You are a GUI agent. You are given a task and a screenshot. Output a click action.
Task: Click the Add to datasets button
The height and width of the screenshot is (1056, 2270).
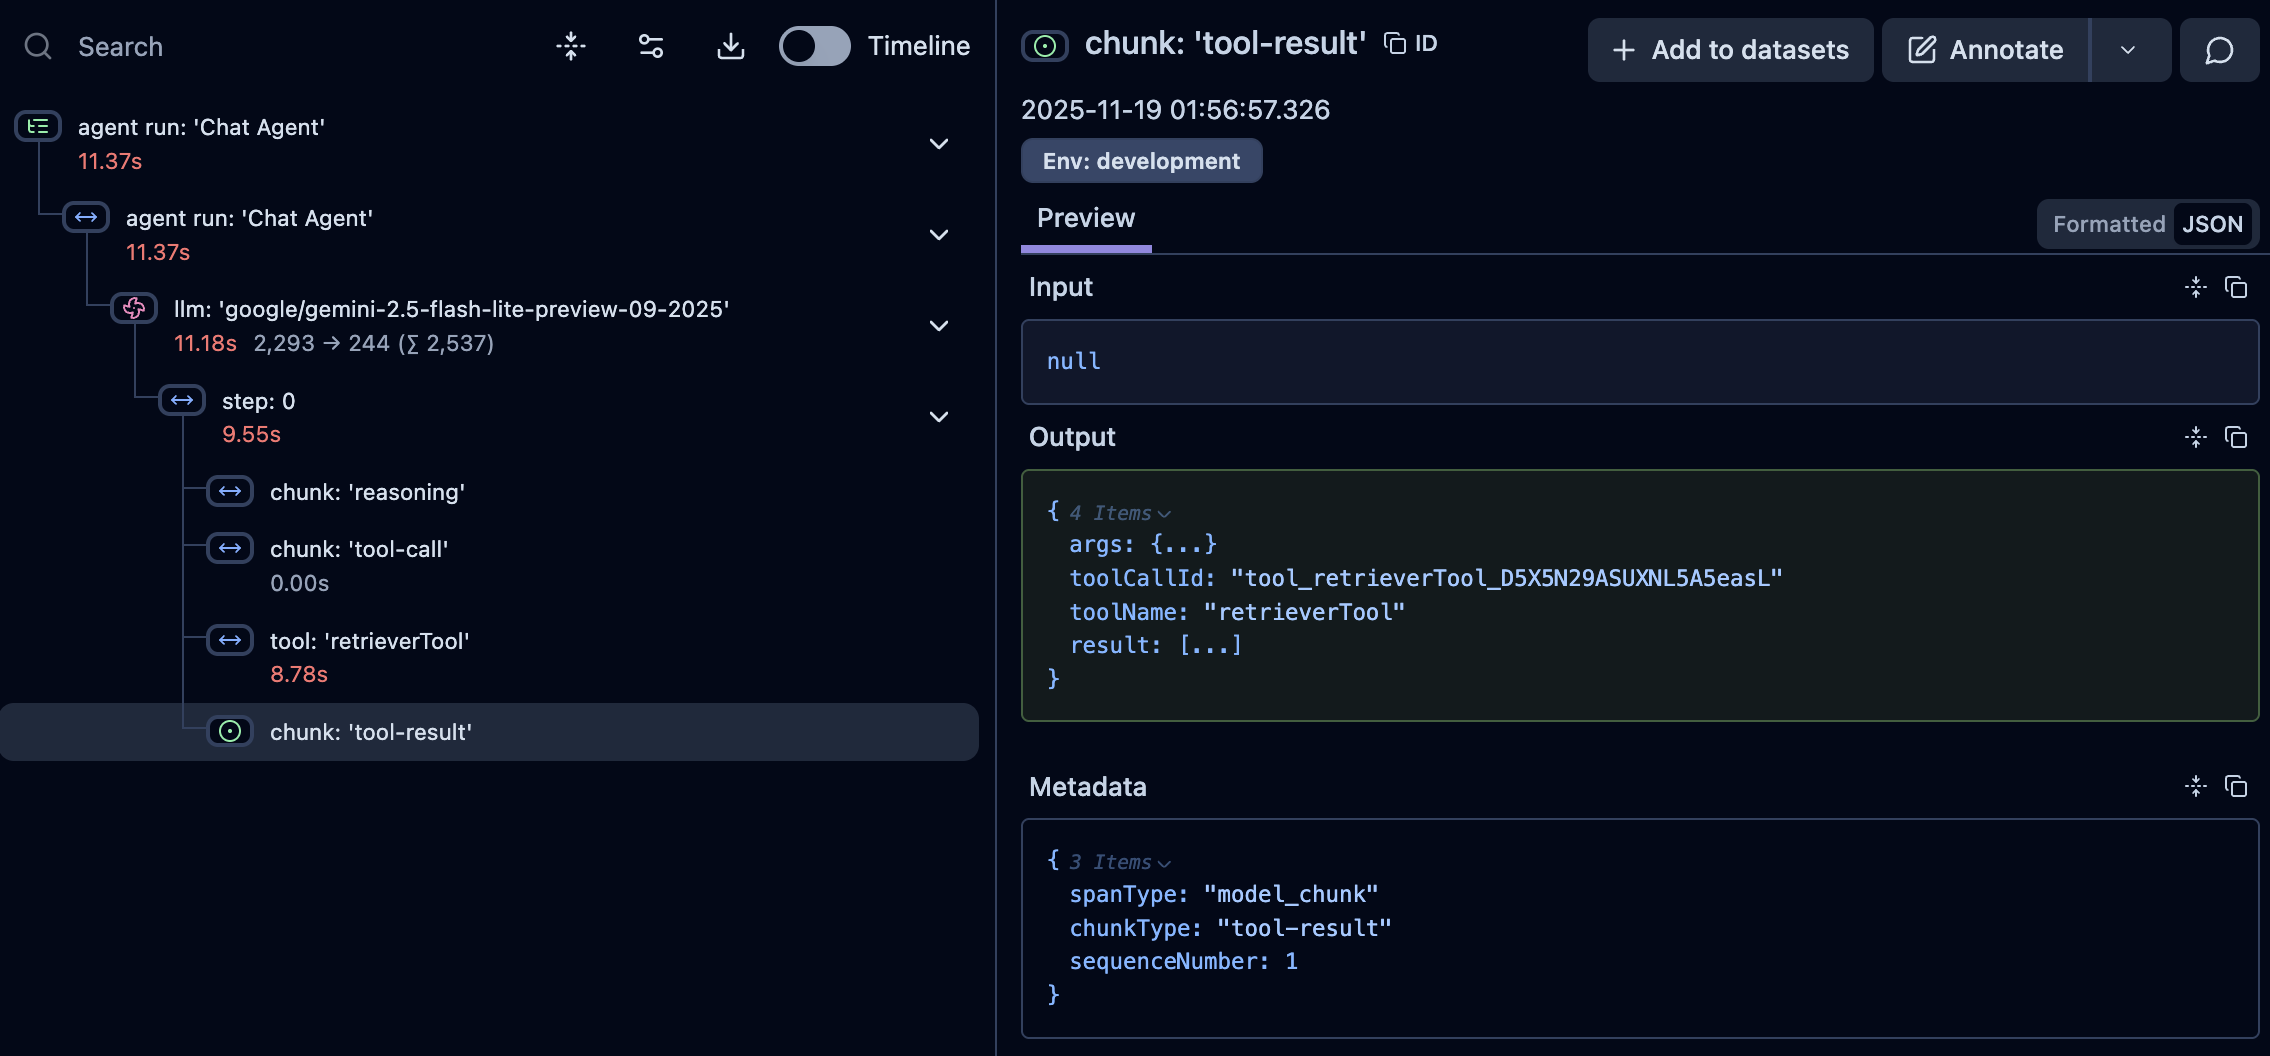(1730, 50)
